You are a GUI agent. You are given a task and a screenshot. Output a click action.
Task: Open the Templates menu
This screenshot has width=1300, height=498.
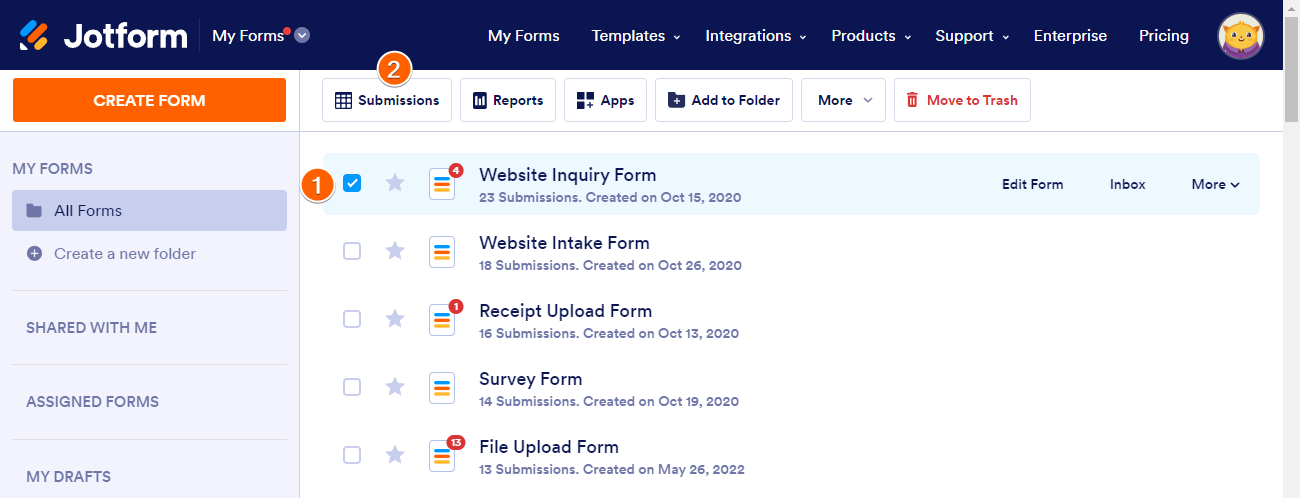(635, 36)
